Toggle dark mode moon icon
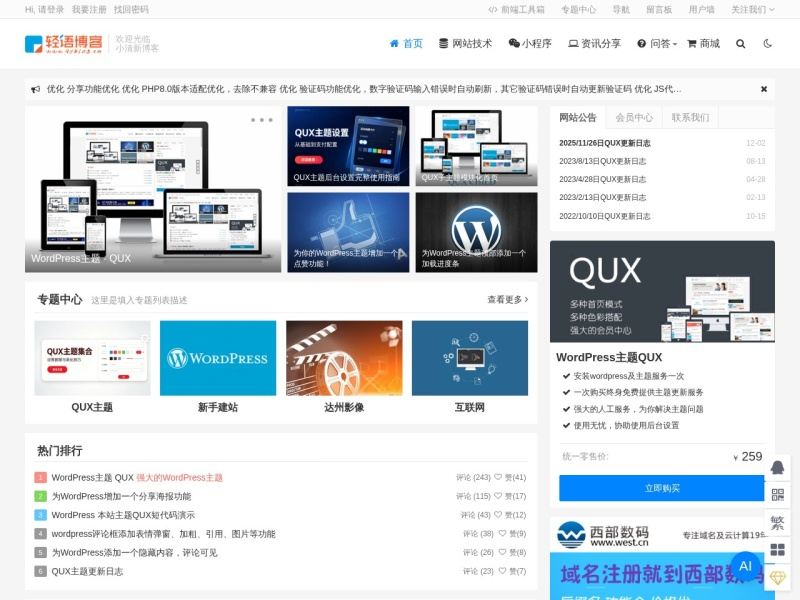 tap(767, 44)
